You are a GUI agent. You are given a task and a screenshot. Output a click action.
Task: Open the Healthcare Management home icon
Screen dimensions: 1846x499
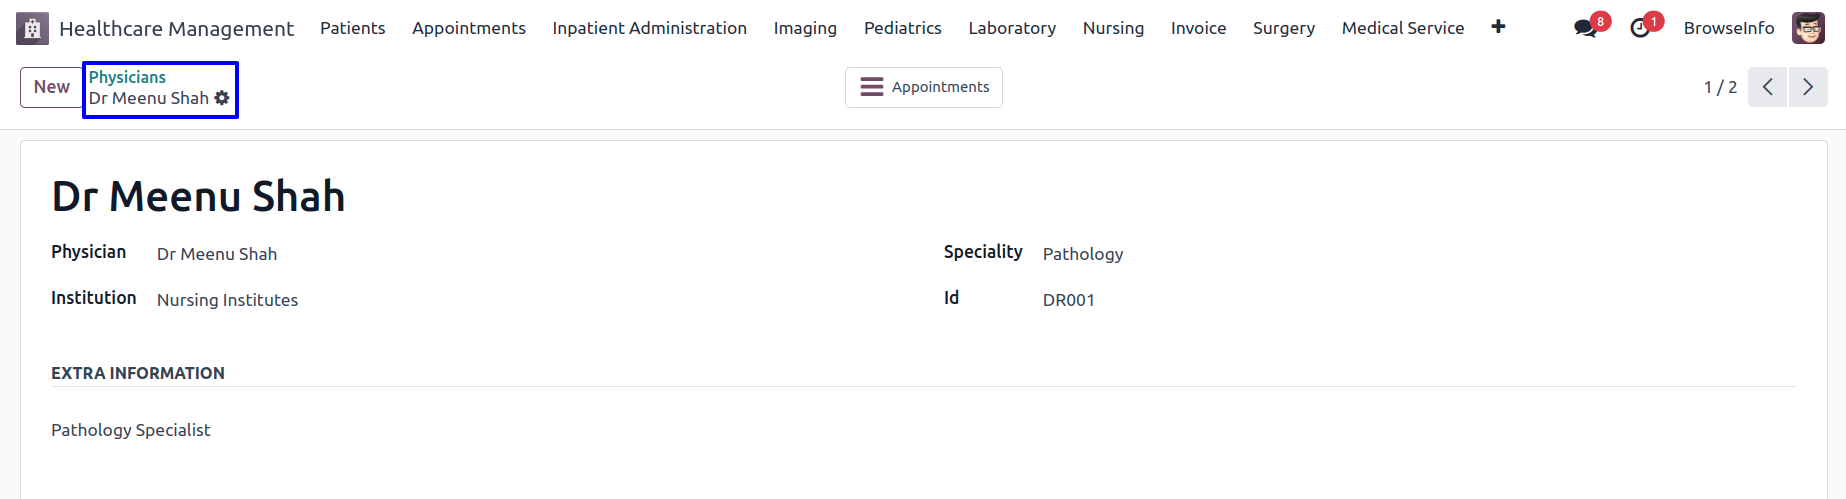(32, 28)
